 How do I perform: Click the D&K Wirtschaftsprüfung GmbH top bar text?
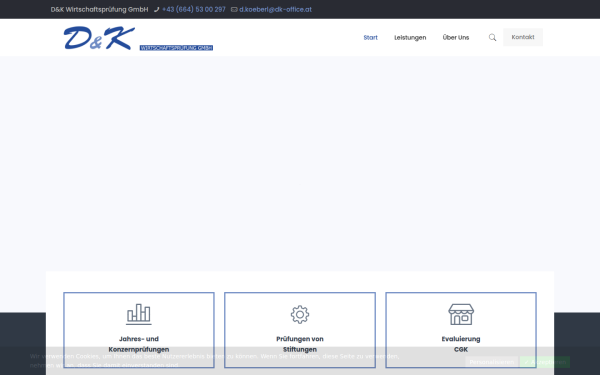click(x=99, y=10)
